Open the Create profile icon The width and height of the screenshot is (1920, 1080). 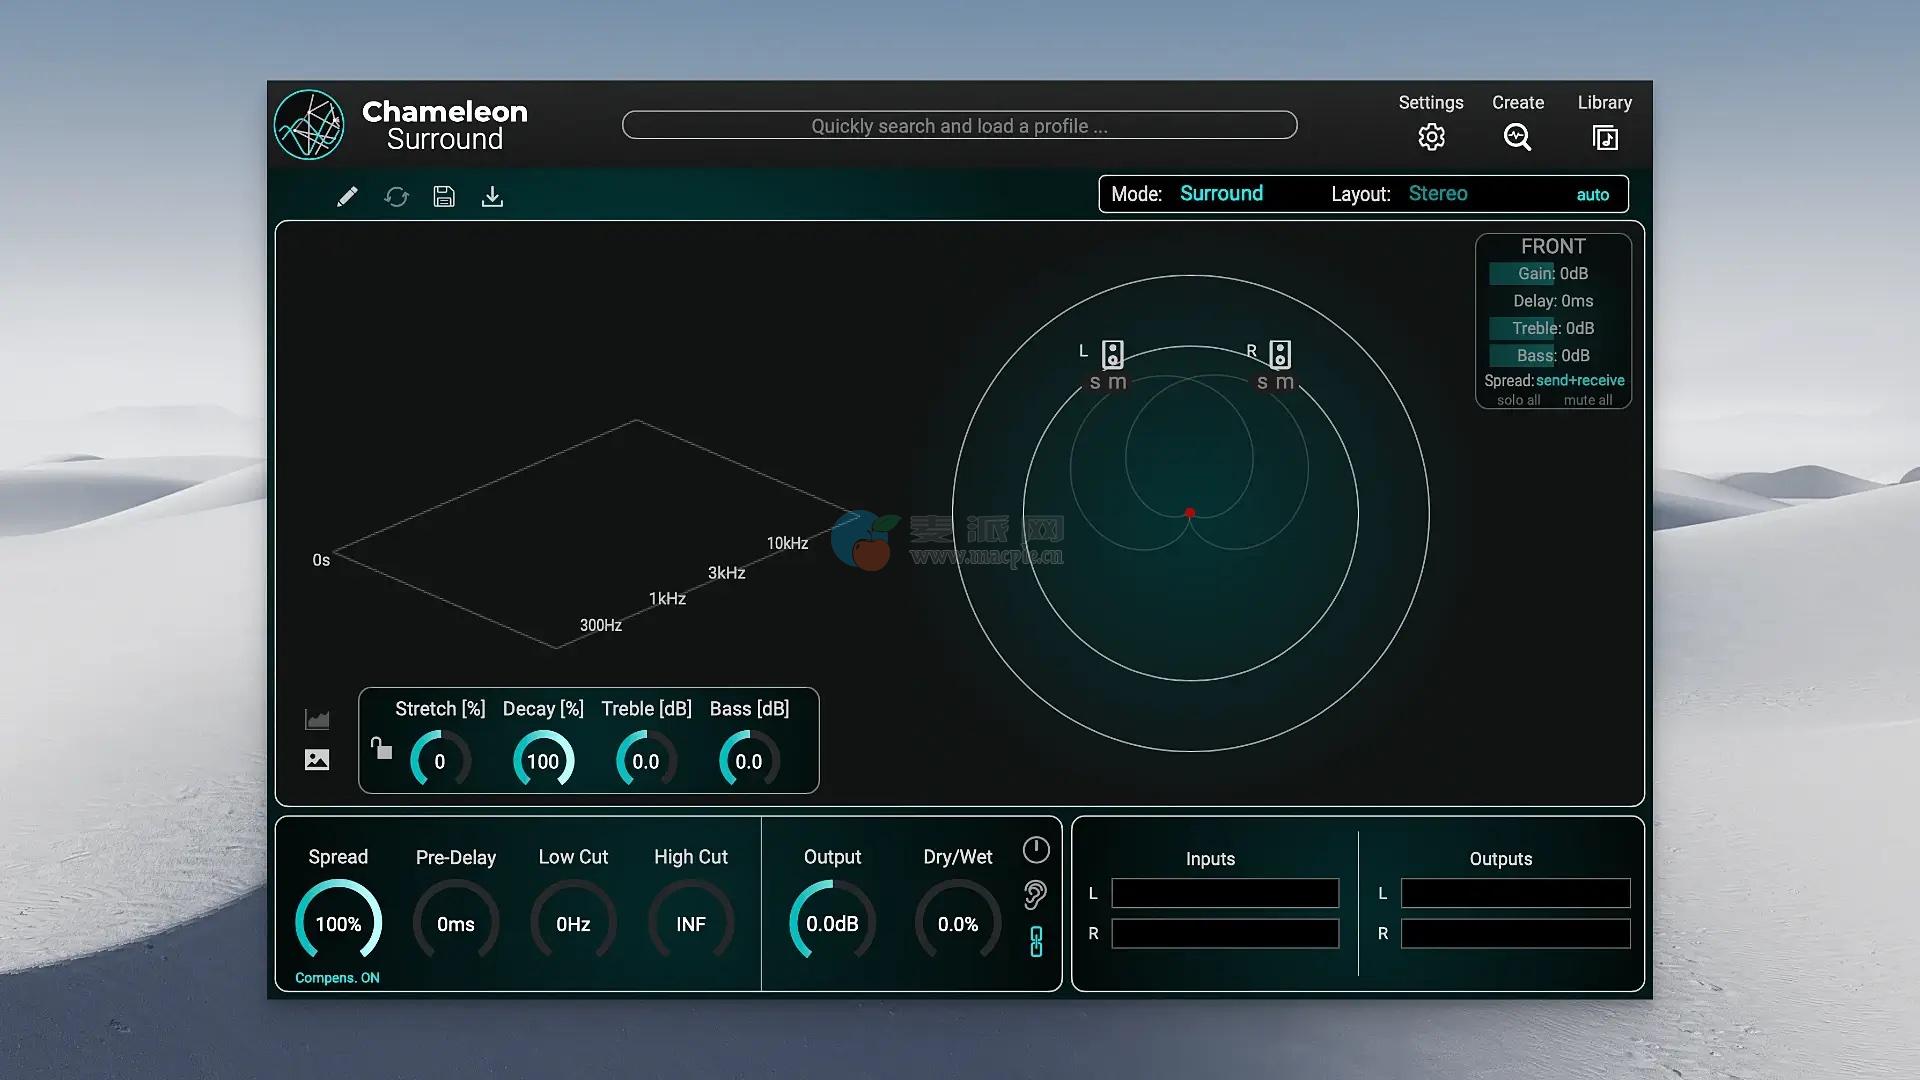[x=1517, y=137]
